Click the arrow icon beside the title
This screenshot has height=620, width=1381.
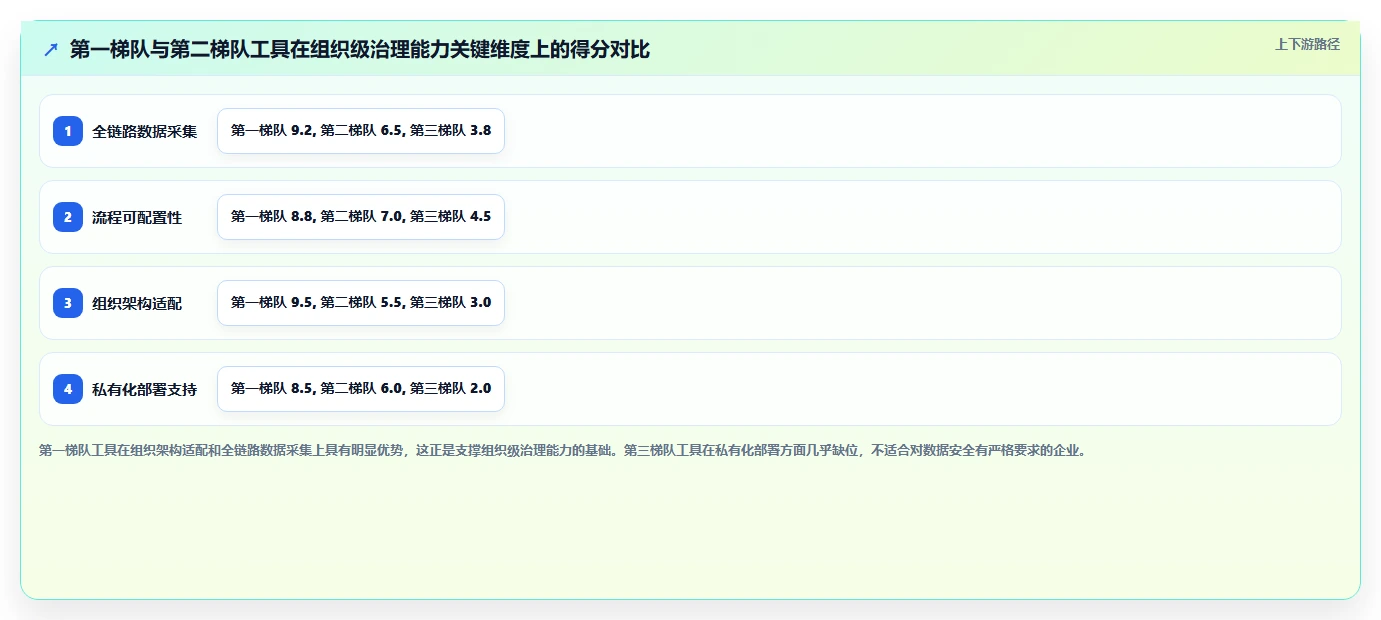click(51, 50)
